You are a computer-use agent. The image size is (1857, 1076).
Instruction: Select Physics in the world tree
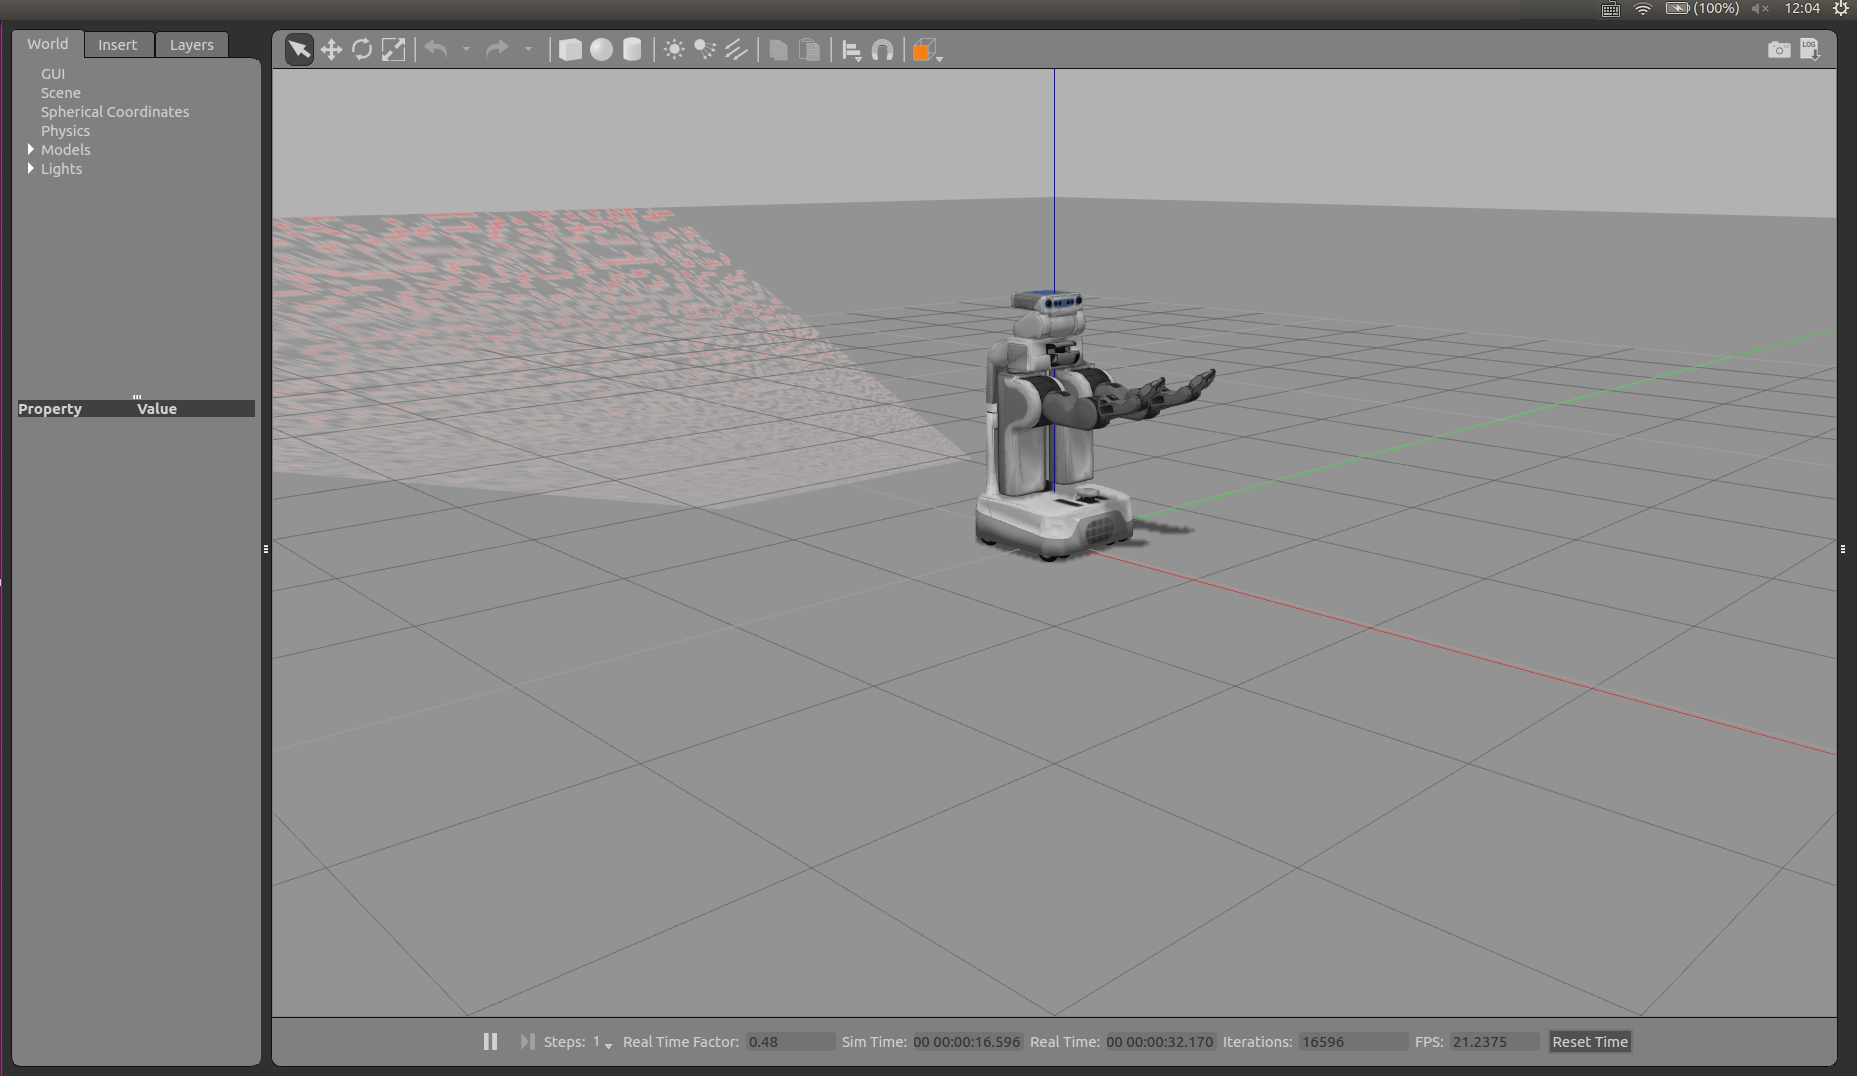coord(66,131)
